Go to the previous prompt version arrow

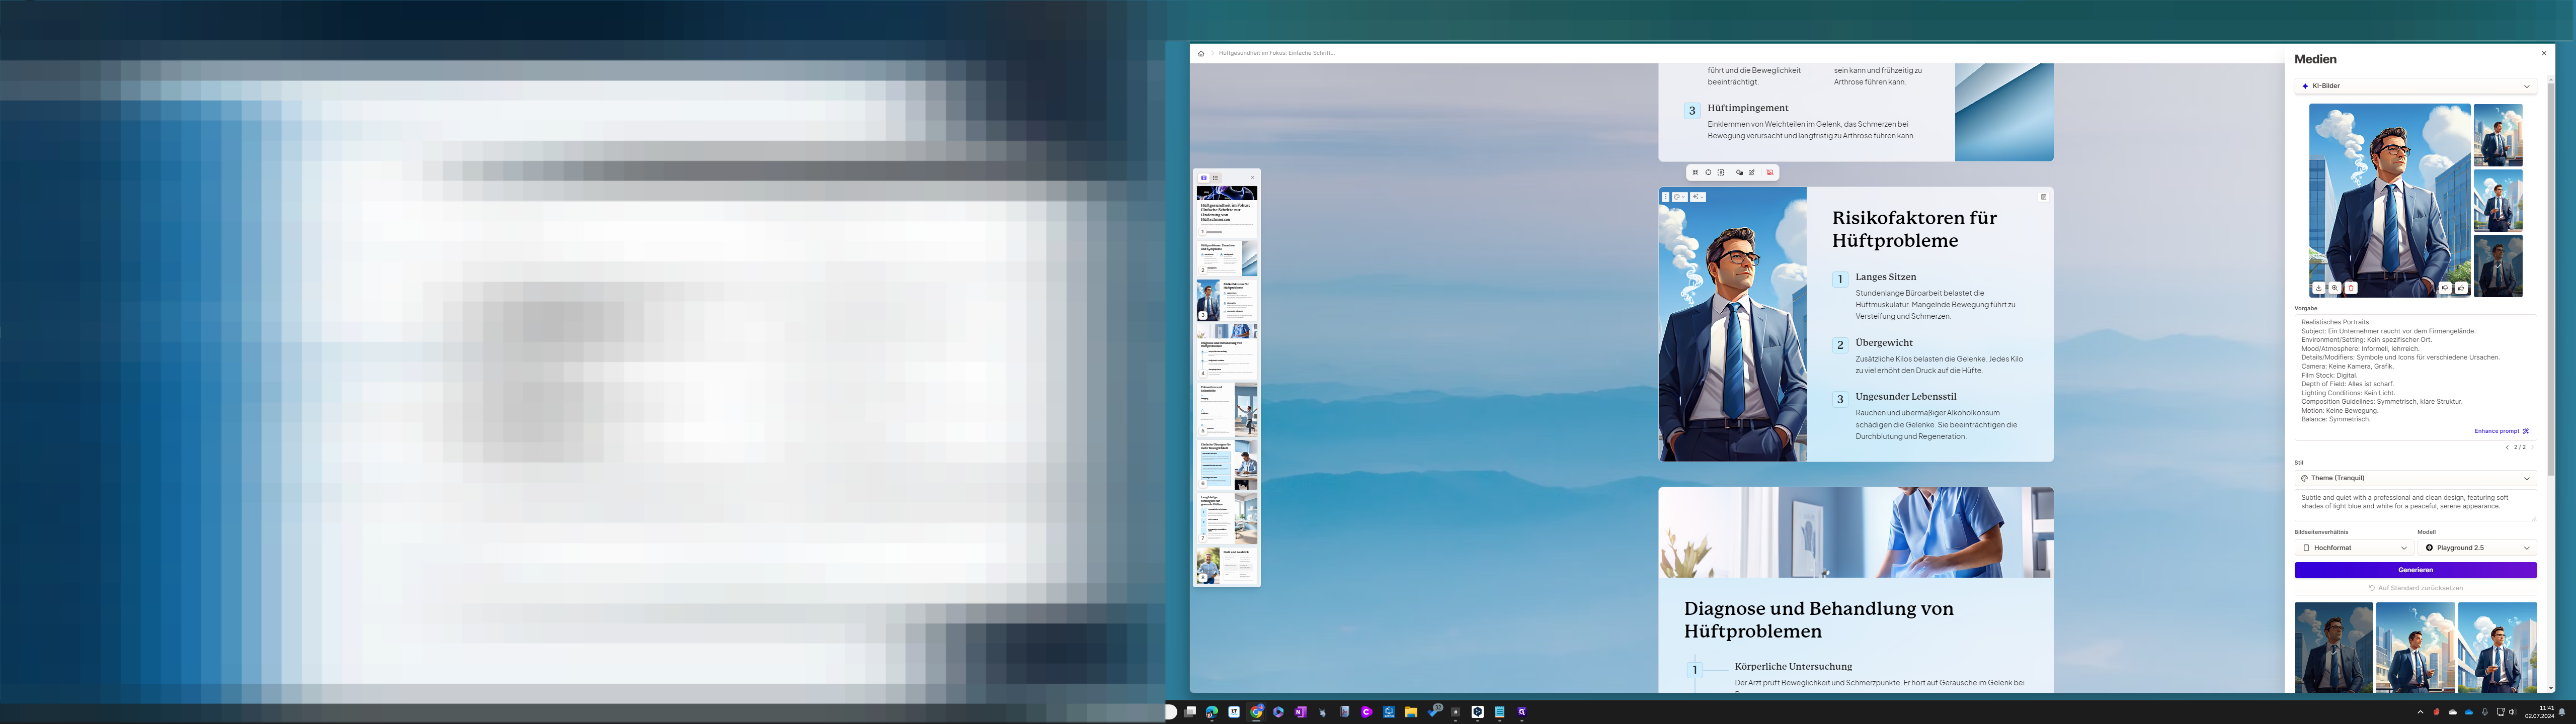pyautogui.click(x=2507, y=447)
